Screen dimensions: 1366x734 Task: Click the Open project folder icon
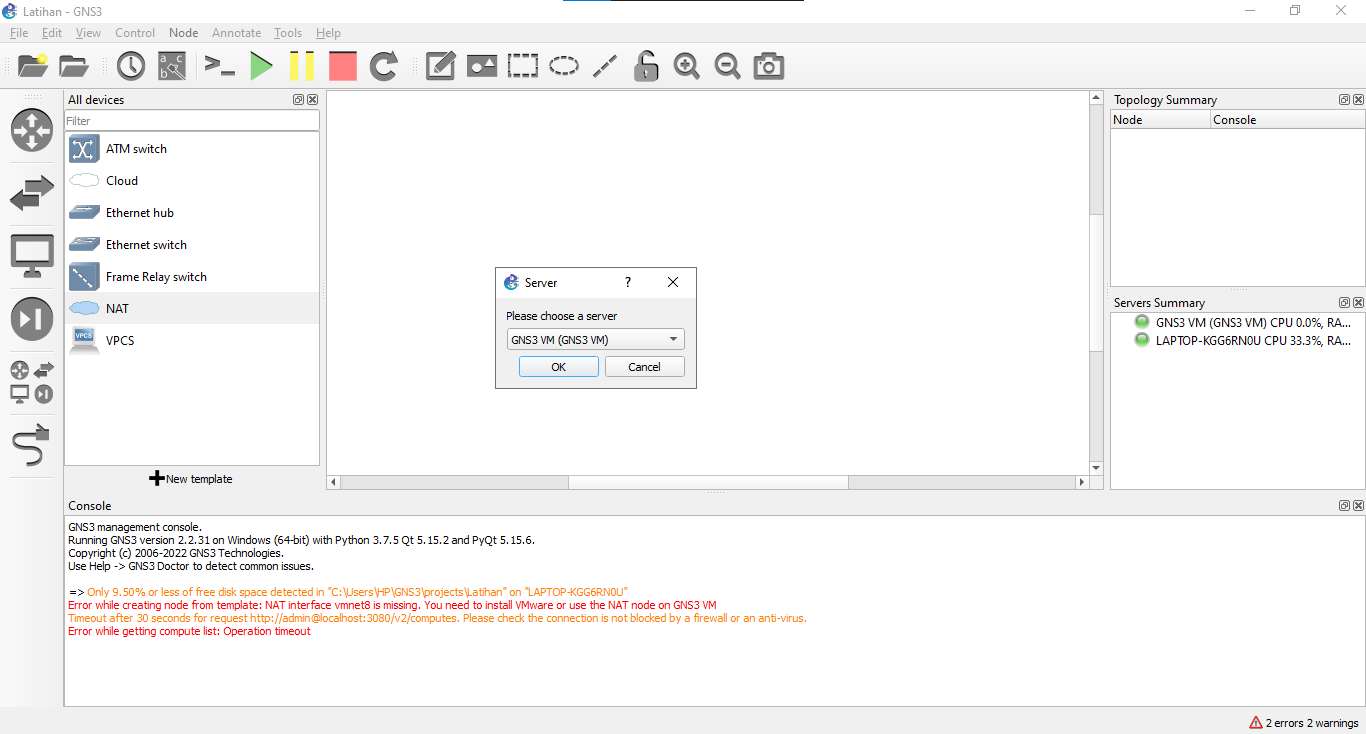tap(74, 66)
